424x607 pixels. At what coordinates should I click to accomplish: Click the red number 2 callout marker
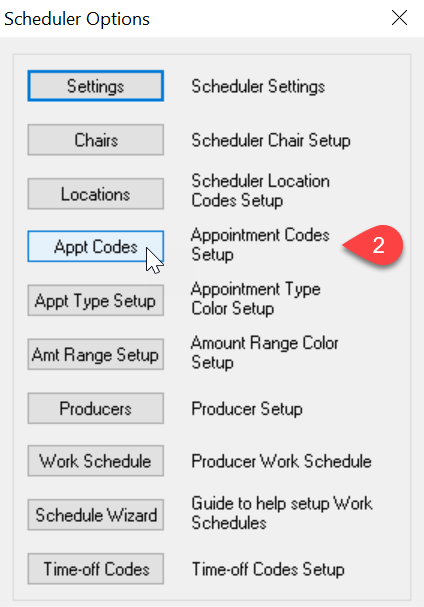pos(374,245)
